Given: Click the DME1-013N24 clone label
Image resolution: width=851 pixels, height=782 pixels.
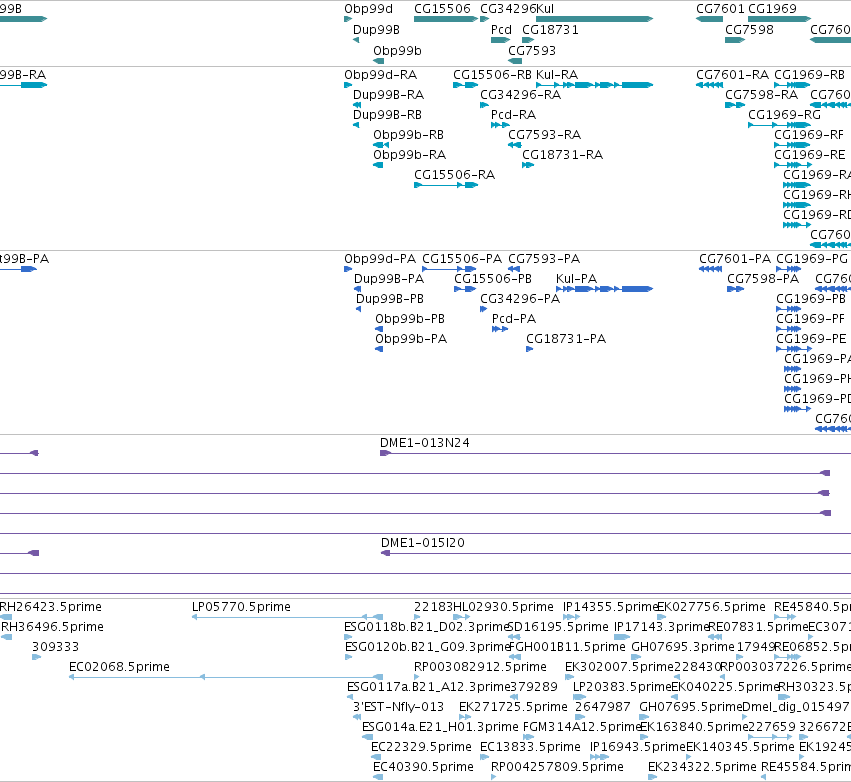Looking at the screenshot, I should point(424,443).
